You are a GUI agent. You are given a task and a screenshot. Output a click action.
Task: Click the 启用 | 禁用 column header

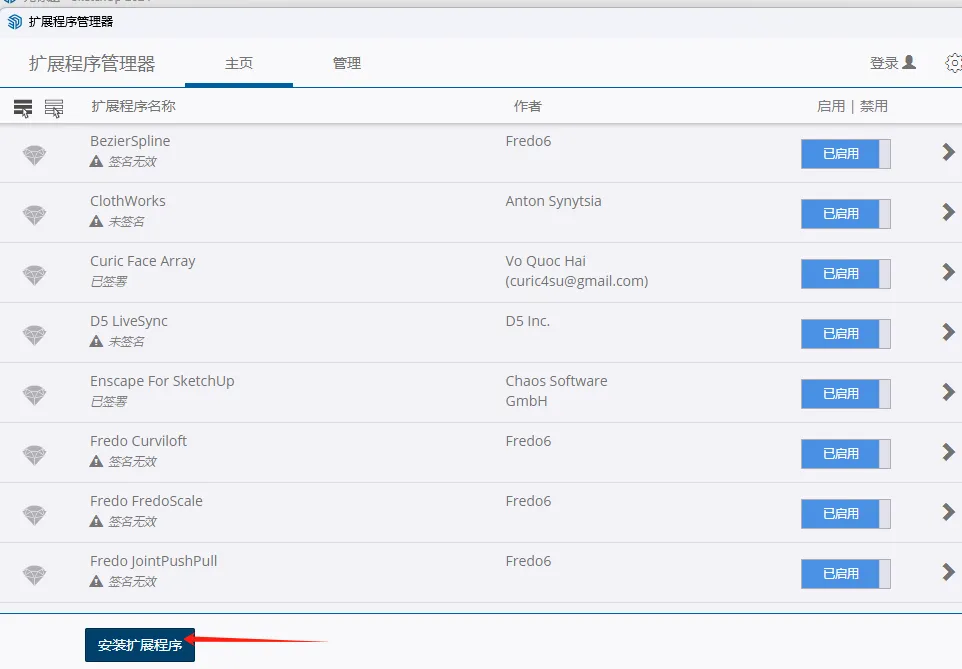[852, 106]
